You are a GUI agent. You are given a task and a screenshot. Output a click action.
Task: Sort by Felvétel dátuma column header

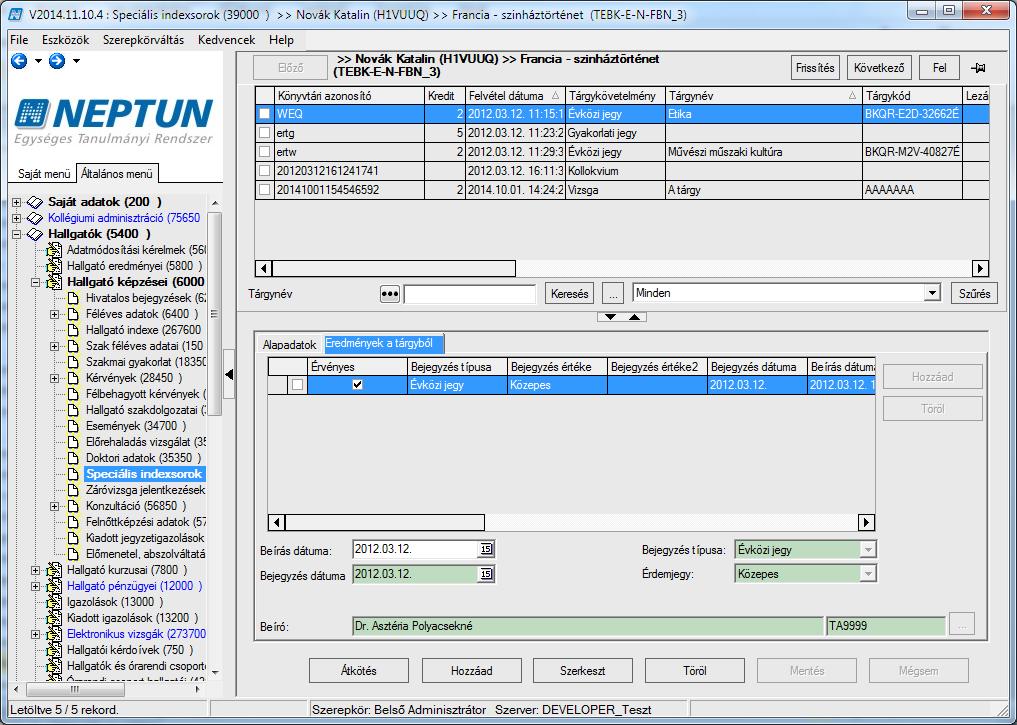[514, 96]
